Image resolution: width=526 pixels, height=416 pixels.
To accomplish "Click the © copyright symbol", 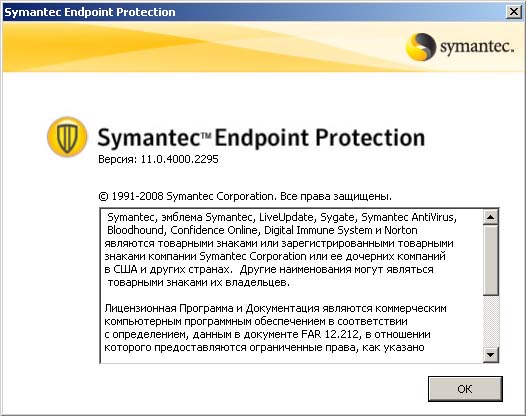I will point(103,196).
